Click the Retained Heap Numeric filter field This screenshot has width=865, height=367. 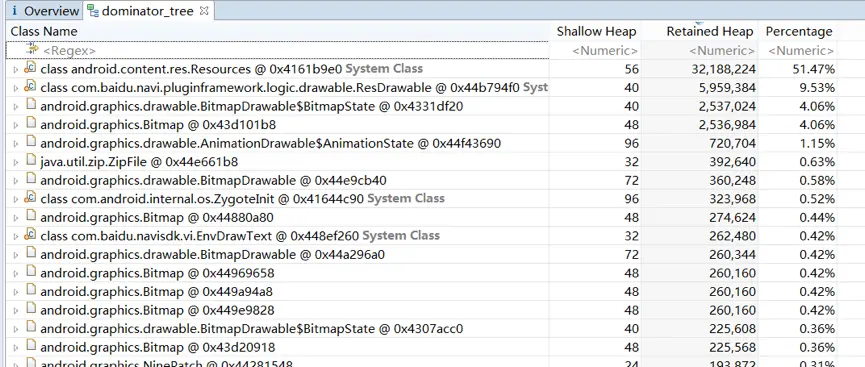click(722, 51)
